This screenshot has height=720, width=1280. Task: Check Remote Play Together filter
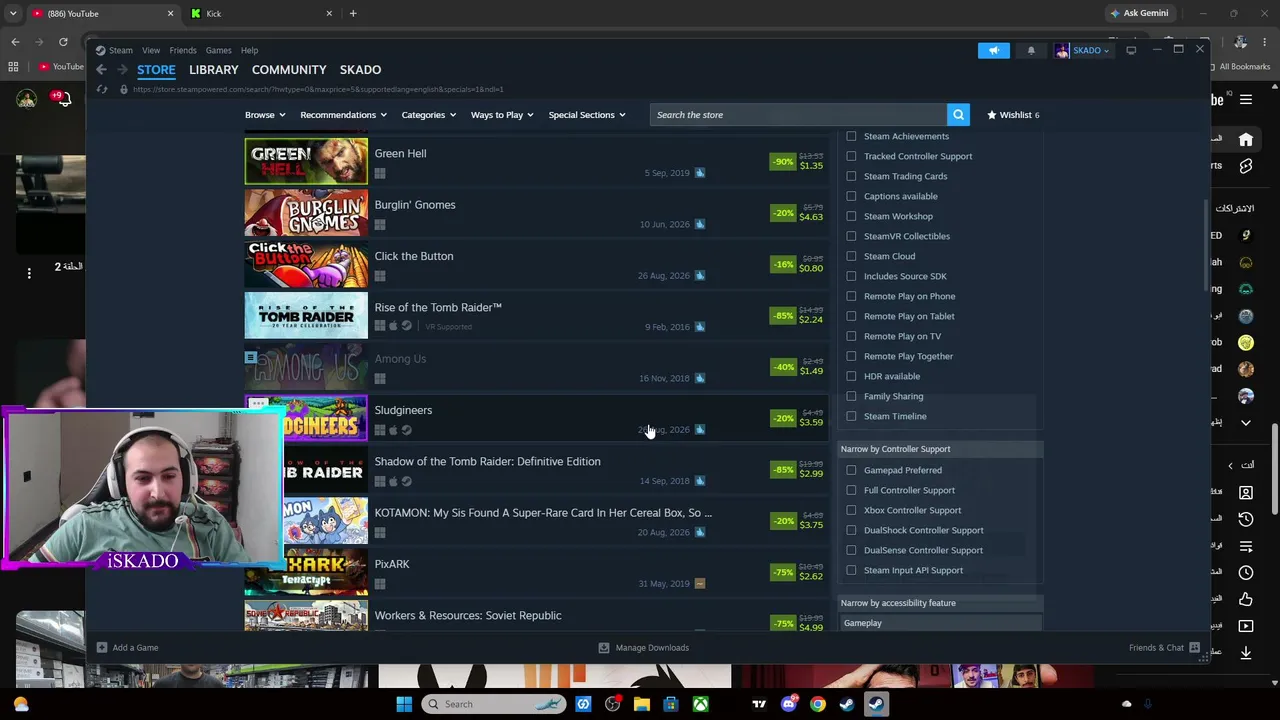click(851, 356)
